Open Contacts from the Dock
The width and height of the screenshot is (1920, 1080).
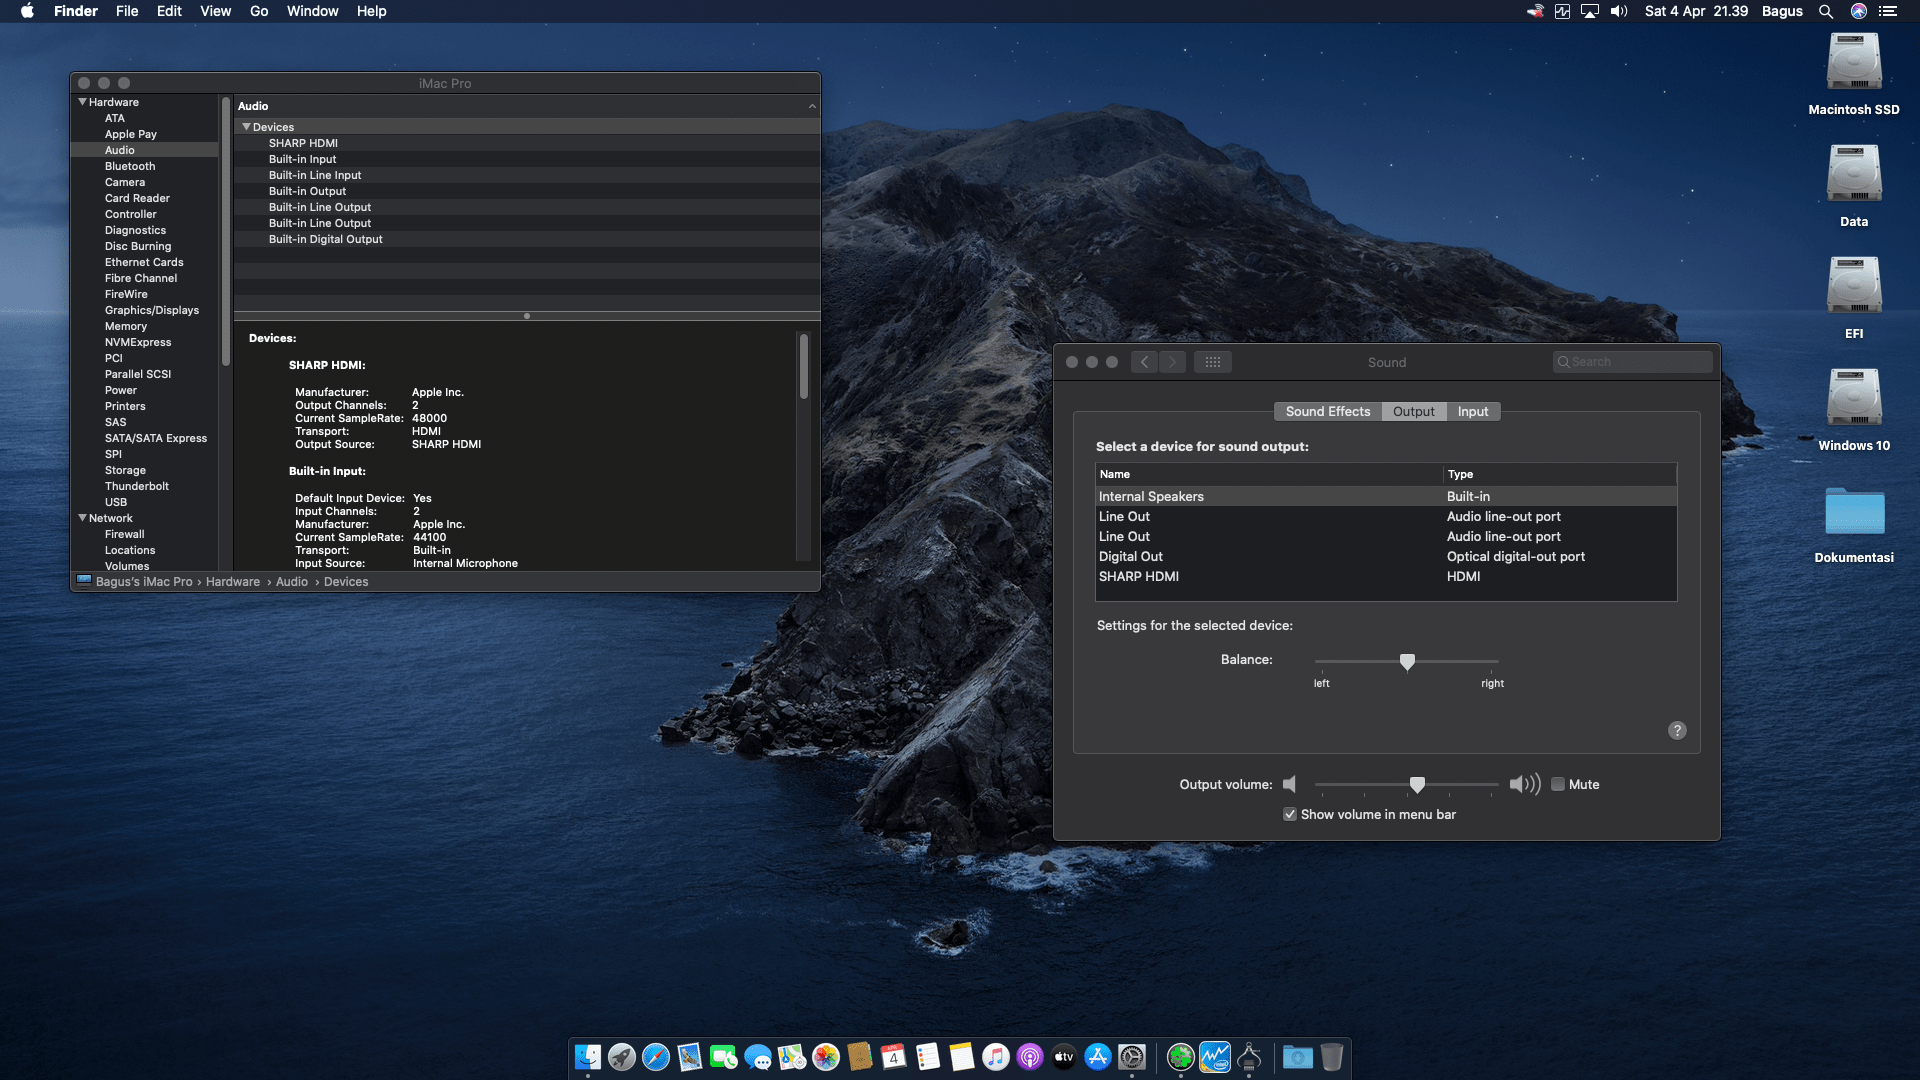[x=860, y=1057]
